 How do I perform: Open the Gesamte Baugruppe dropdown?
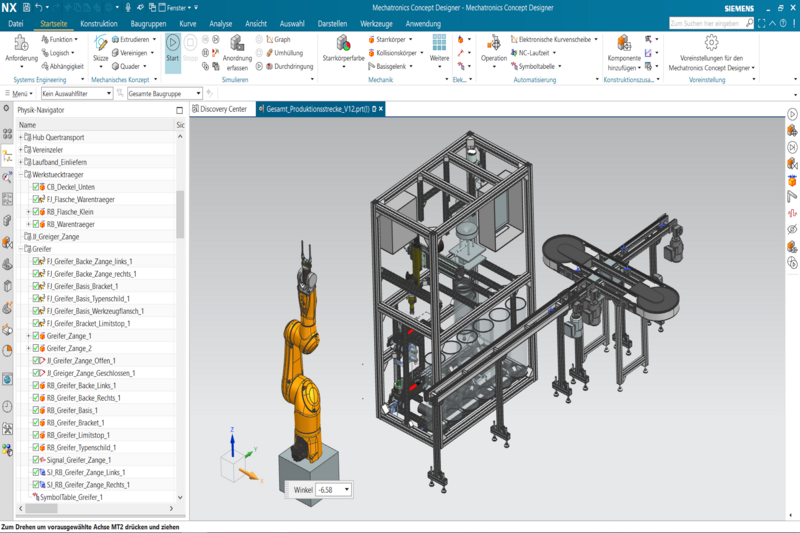[x=165, y=93]
